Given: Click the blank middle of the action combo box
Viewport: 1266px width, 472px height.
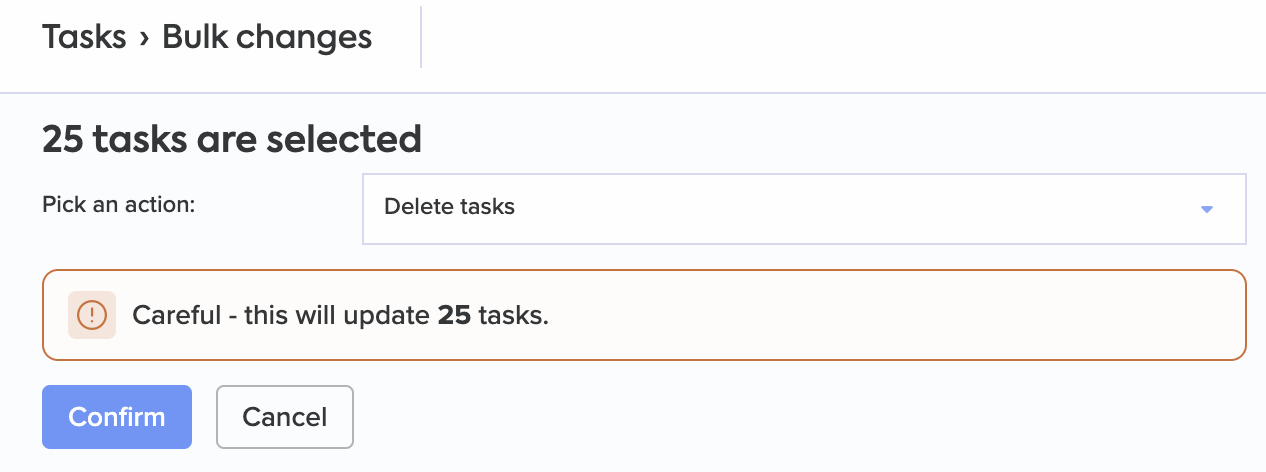Looking at the screenshot, I should [x=850, y=209].
